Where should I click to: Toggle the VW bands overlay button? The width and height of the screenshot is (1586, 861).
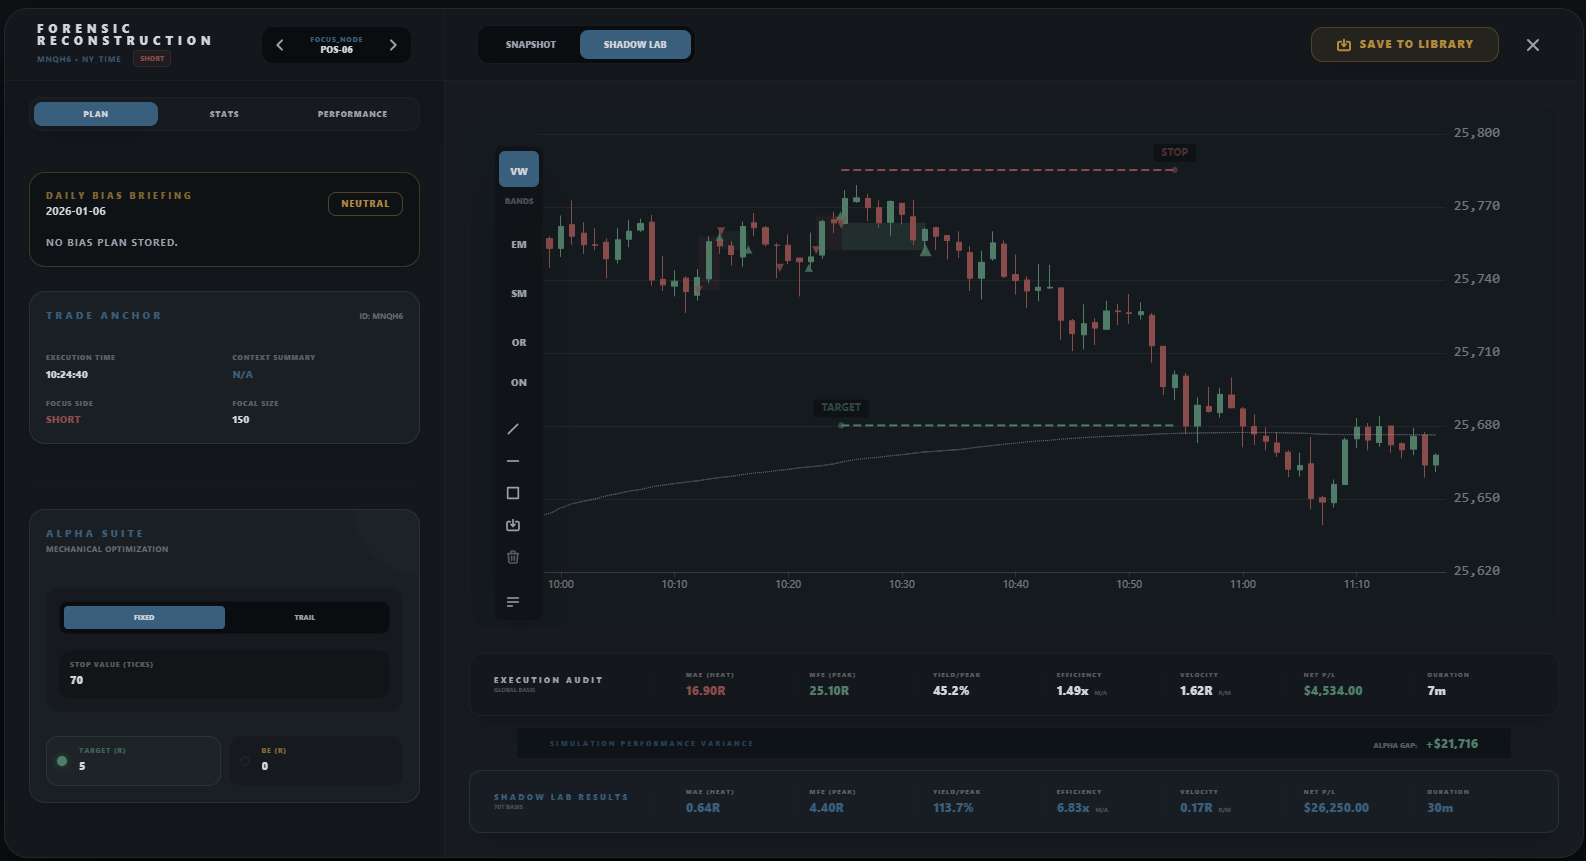click(x=518, y=170)
